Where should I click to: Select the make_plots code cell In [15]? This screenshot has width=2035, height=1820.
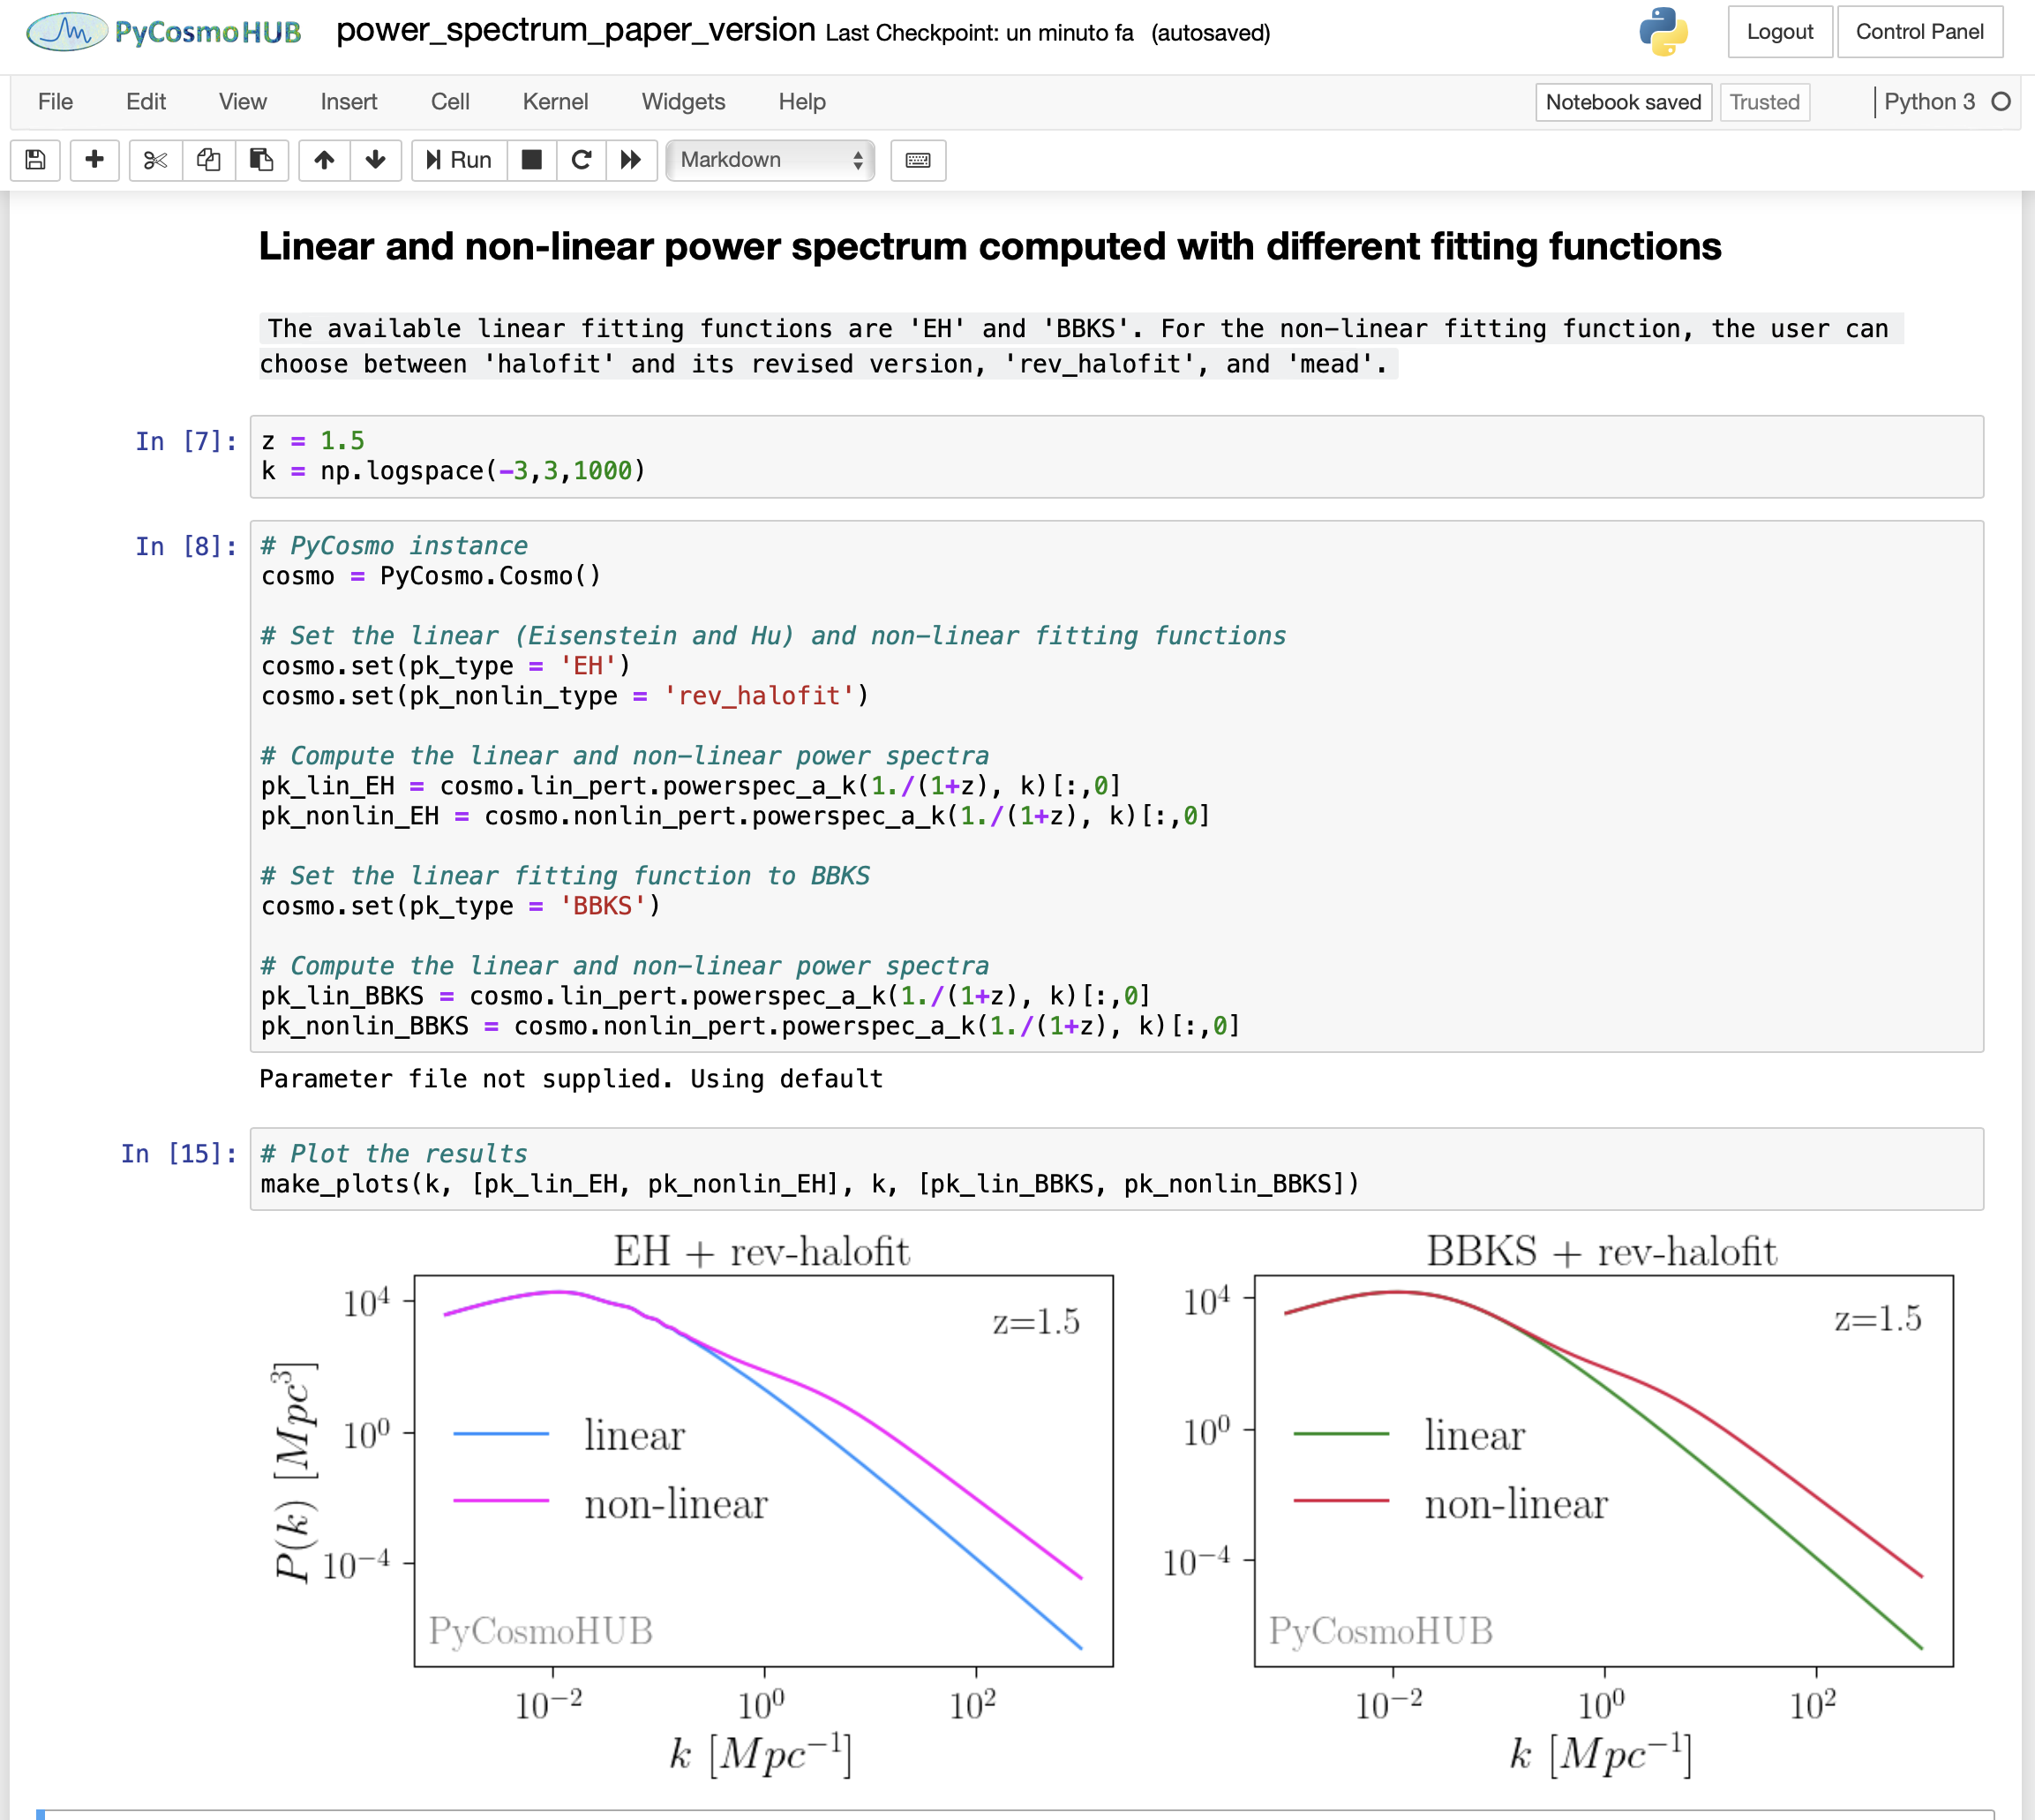tap(1116, 1169)
